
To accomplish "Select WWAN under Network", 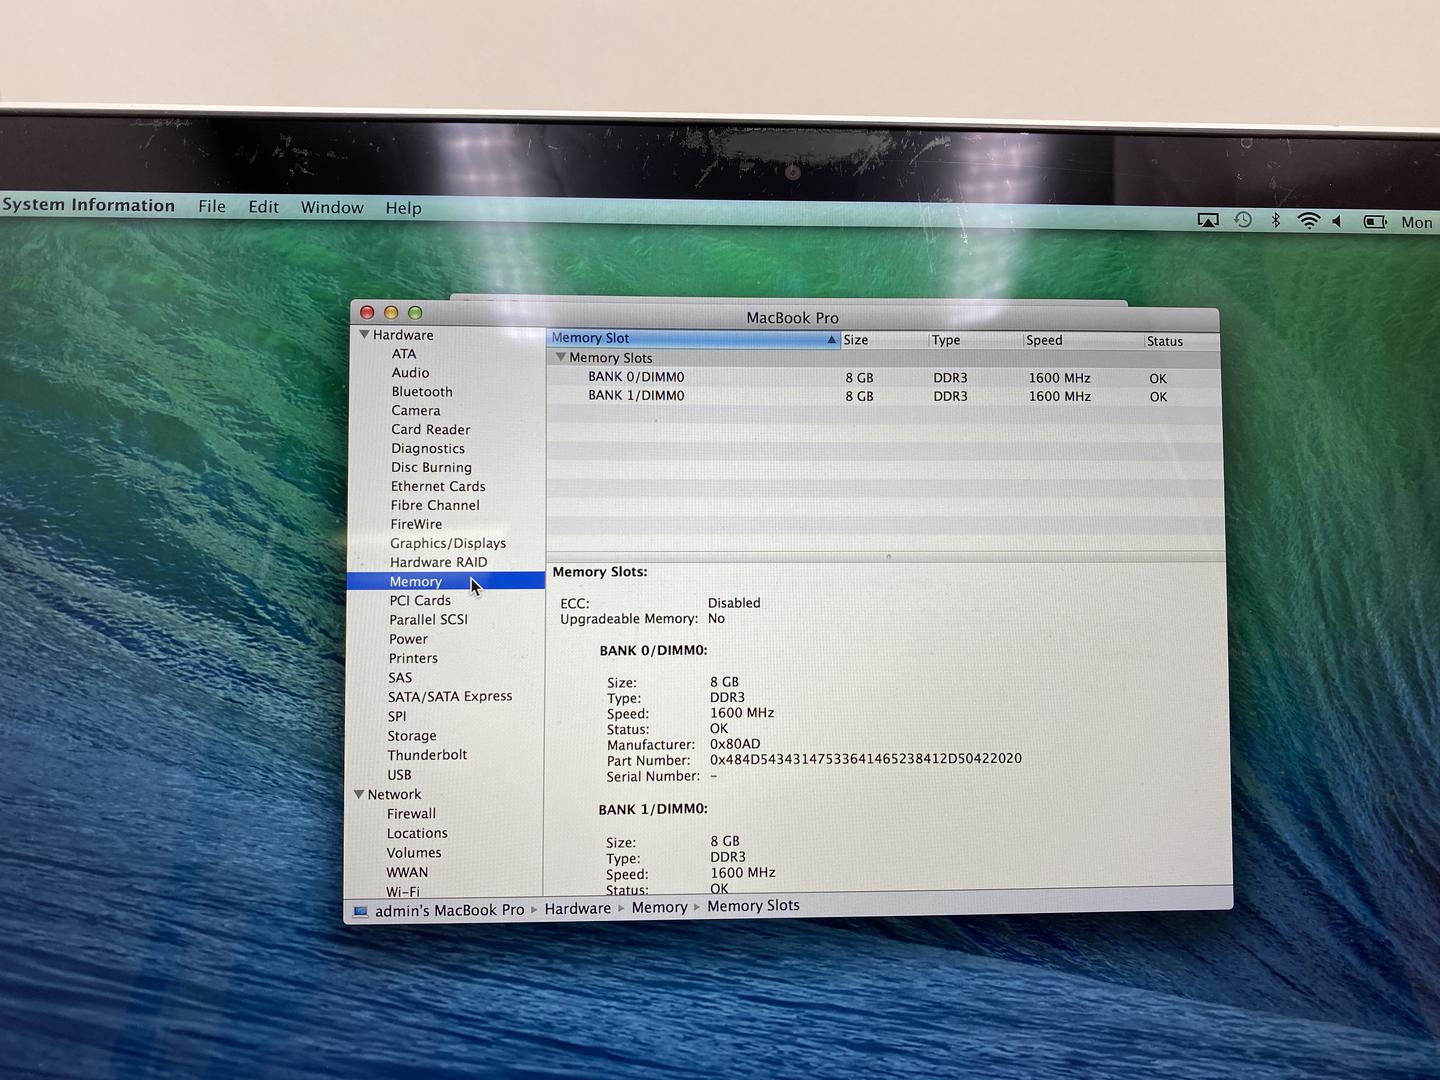I will tap(407, 873).
